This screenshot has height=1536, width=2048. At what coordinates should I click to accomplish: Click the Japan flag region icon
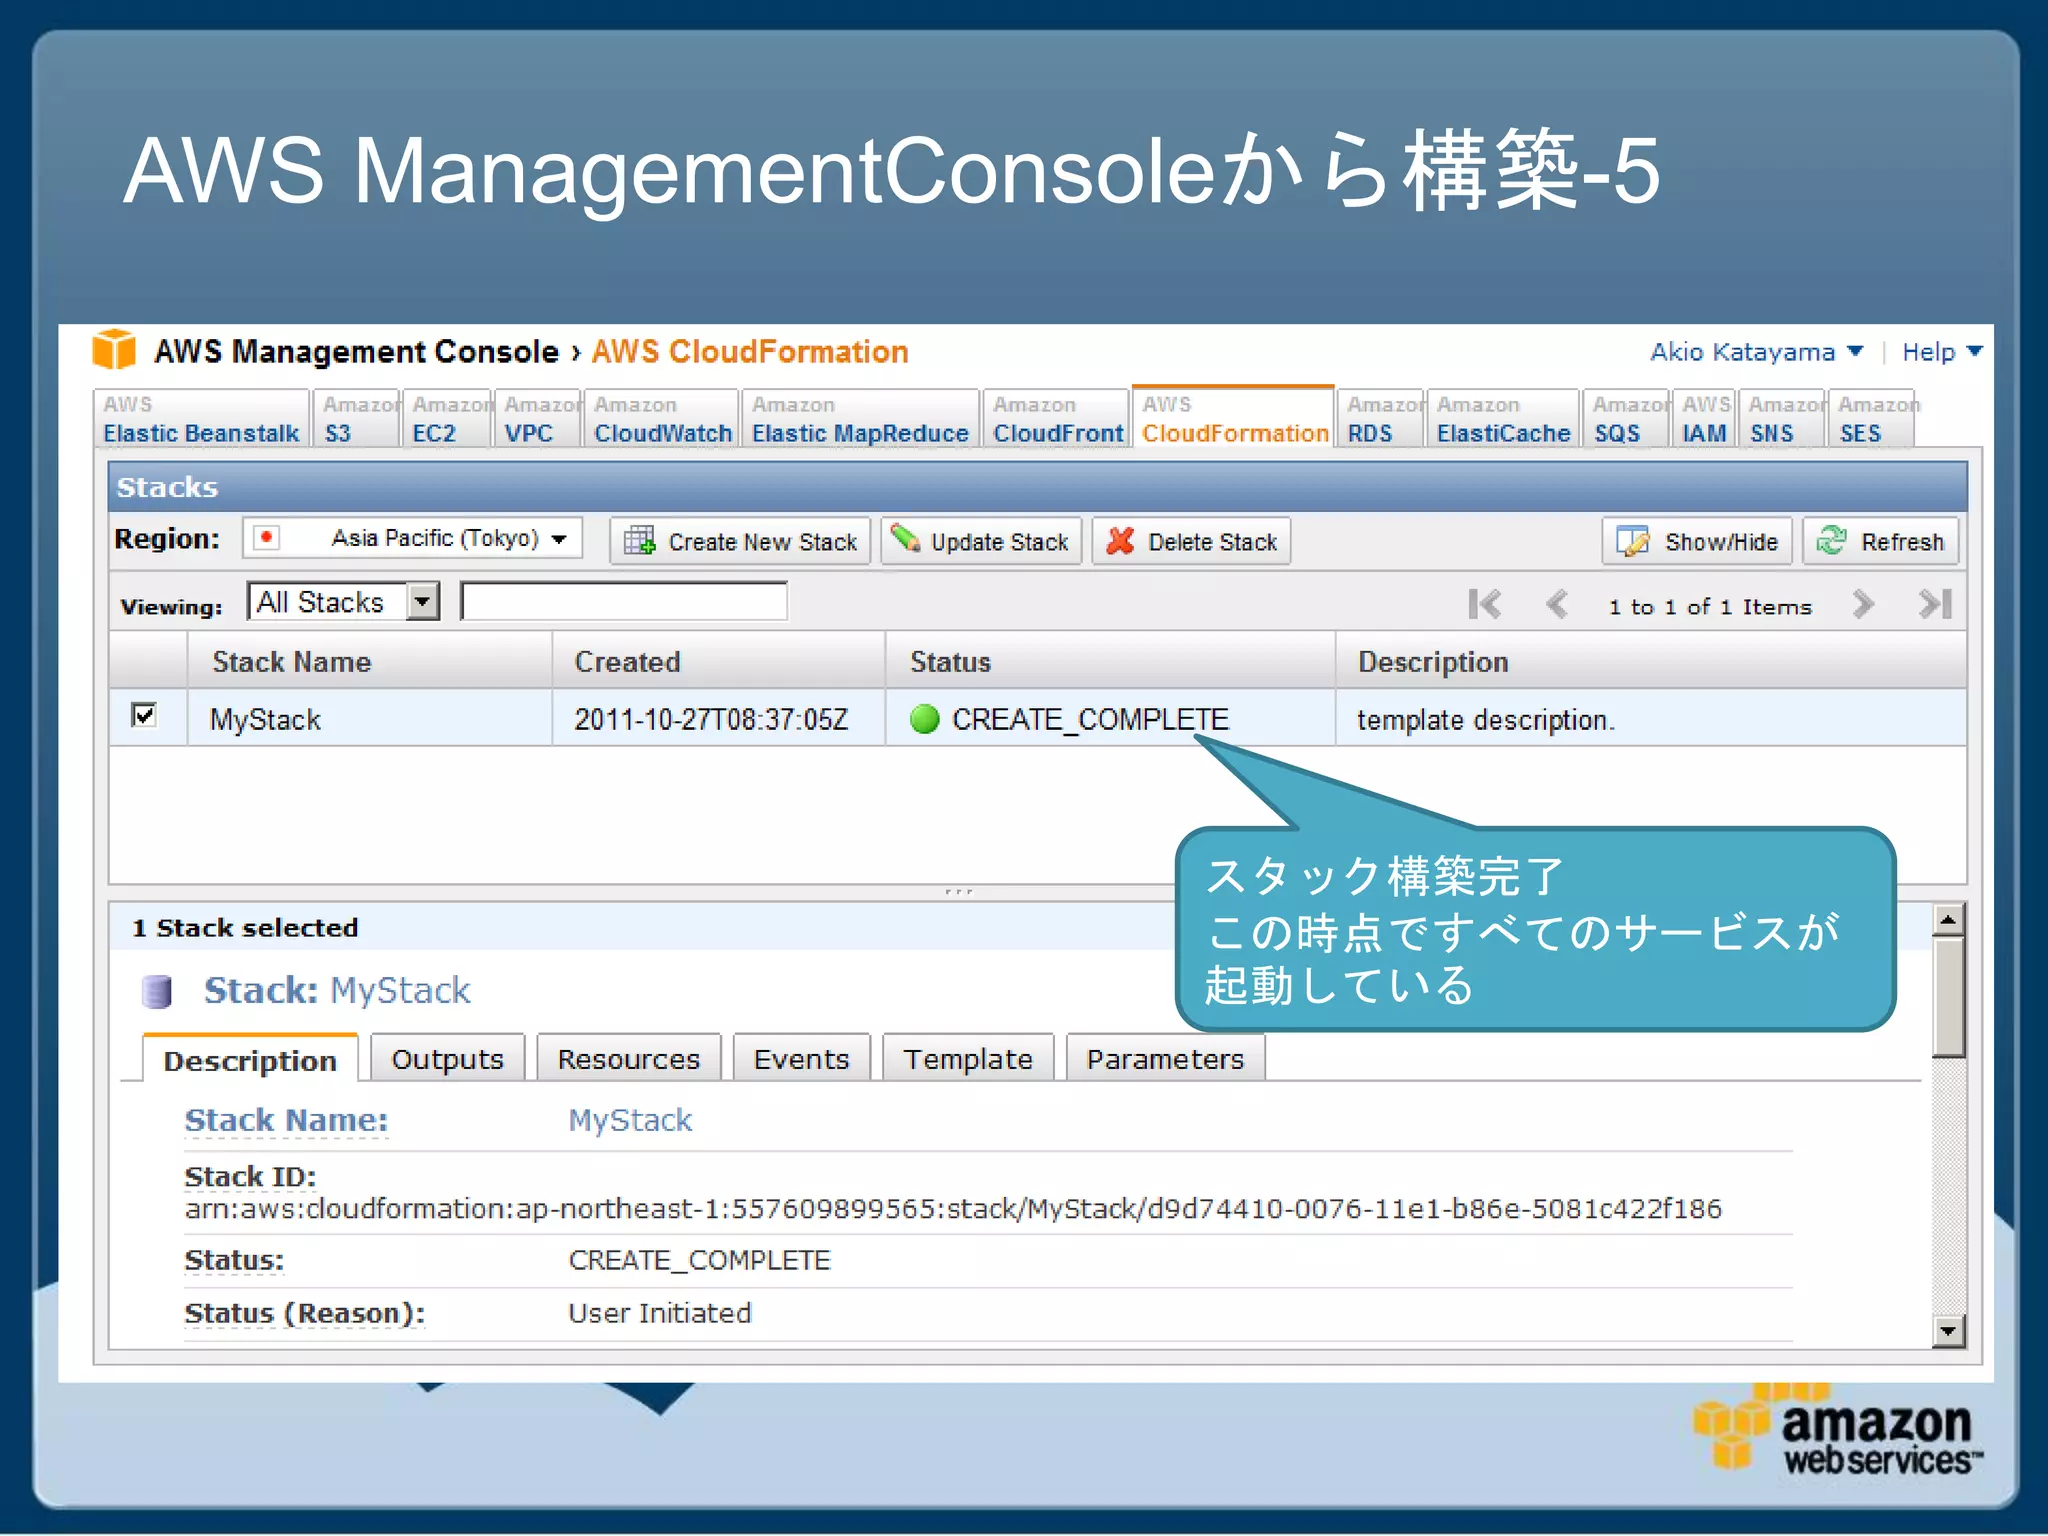tap(266, 538)
